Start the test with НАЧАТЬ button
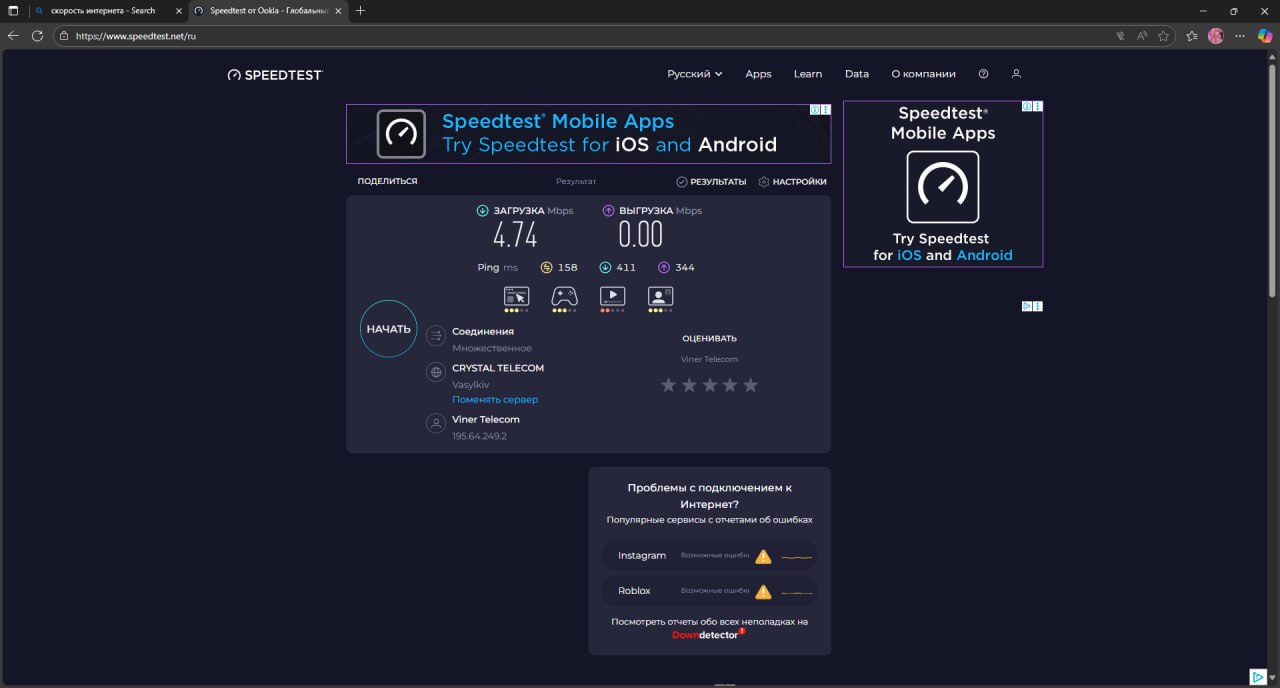 pos(388,329)
